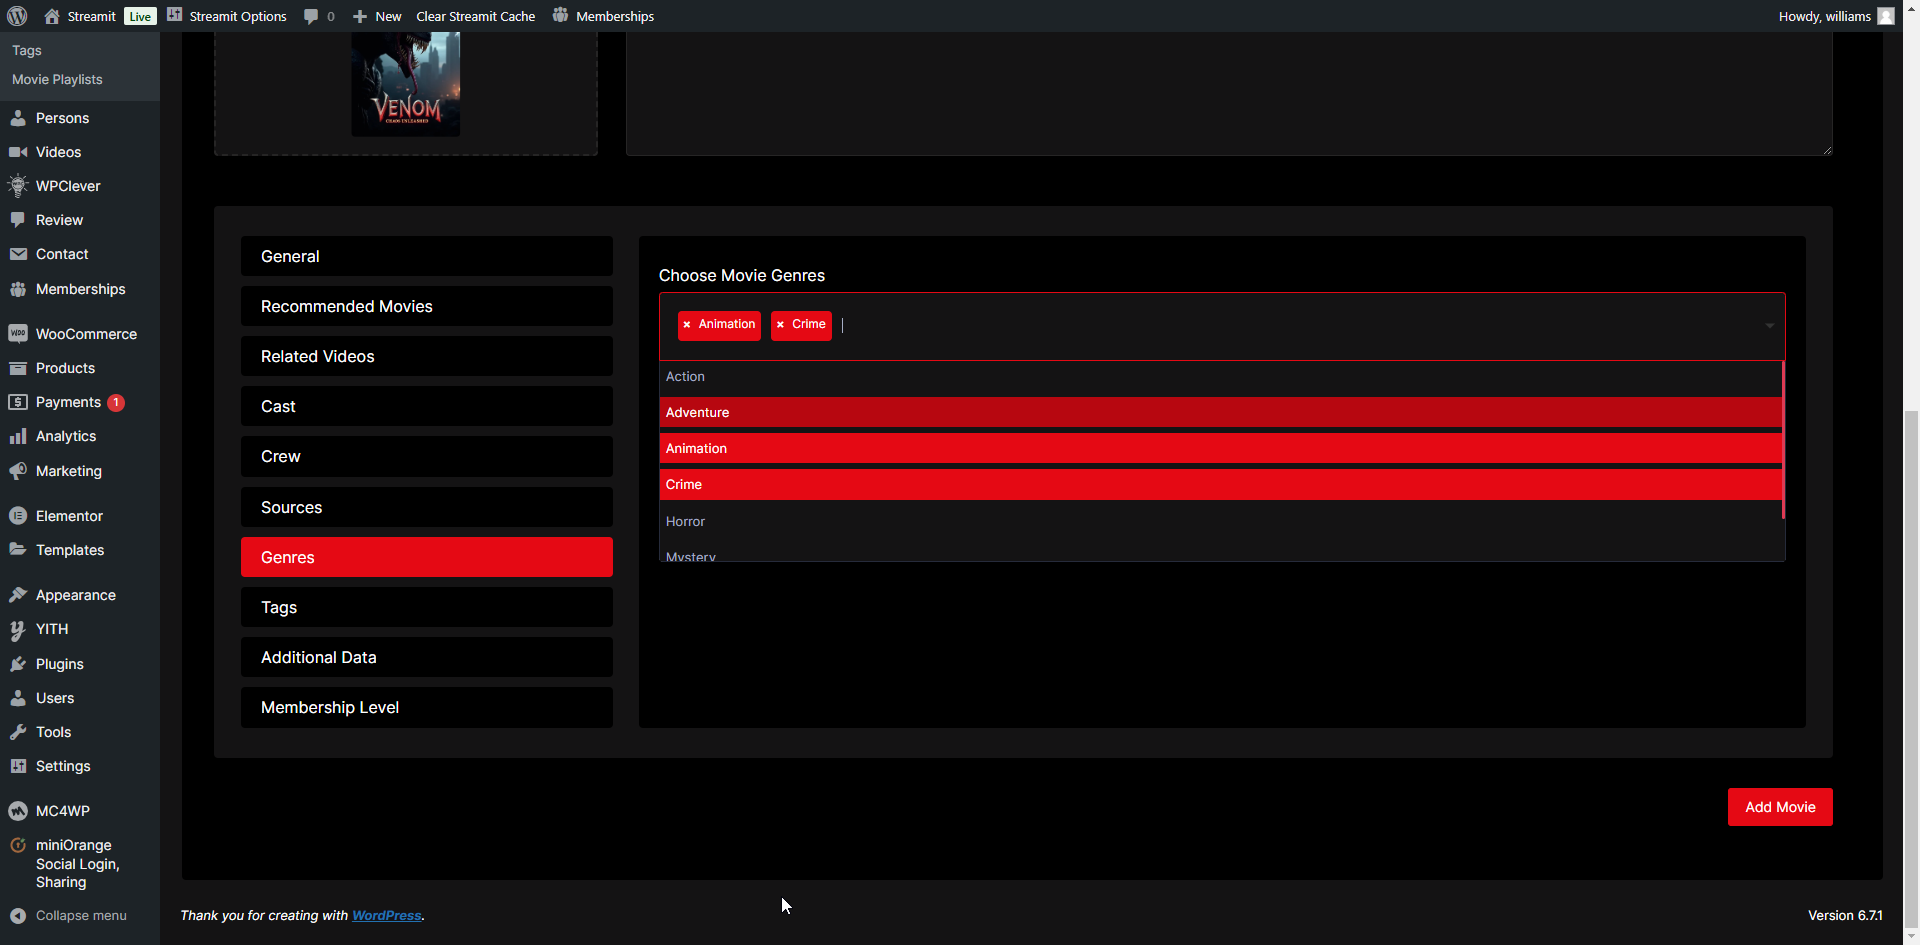Image resolution: width=1920 pixels, height=945 pixels.
Task: Click the Payments dollar icon
Action: point(18,402)
